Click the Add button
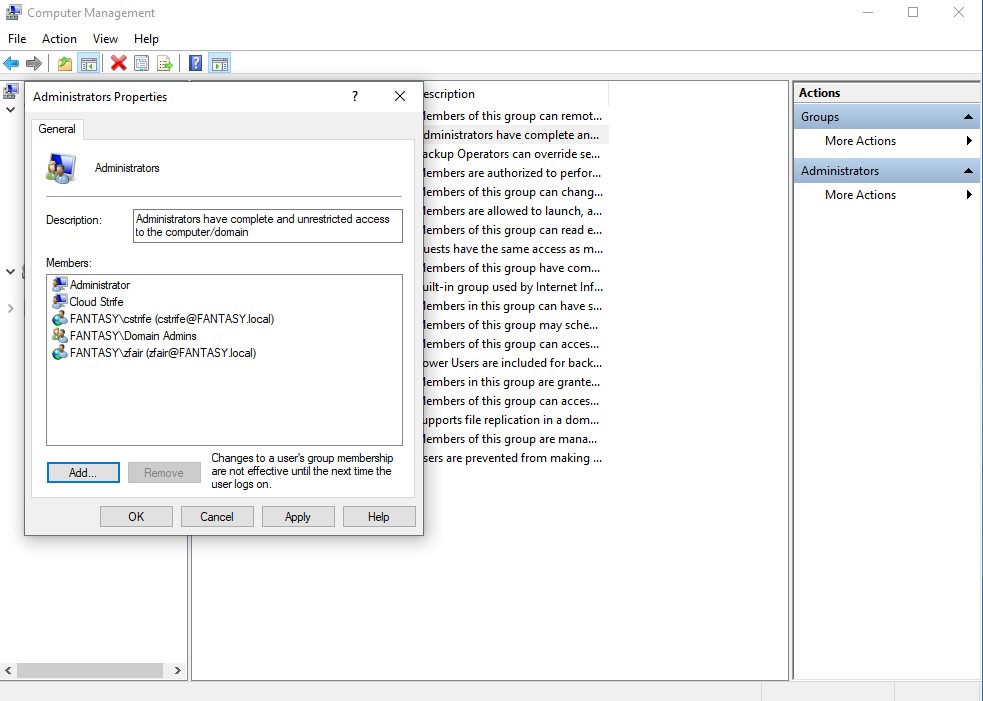Screen dimensions: 983x701 83,472
